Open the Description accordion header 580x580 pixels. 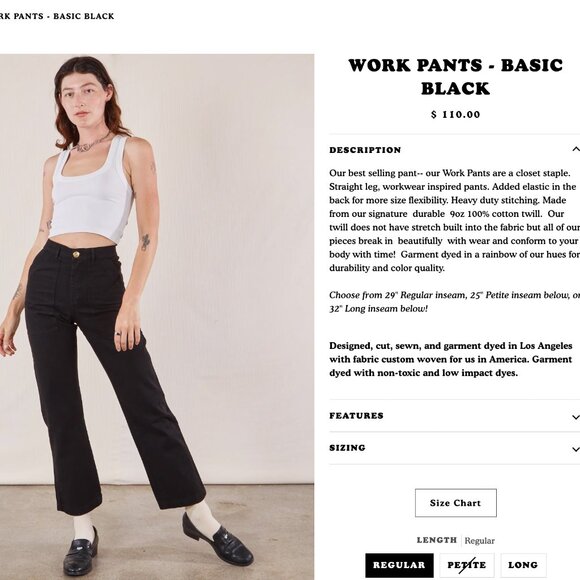coord(455,150)
